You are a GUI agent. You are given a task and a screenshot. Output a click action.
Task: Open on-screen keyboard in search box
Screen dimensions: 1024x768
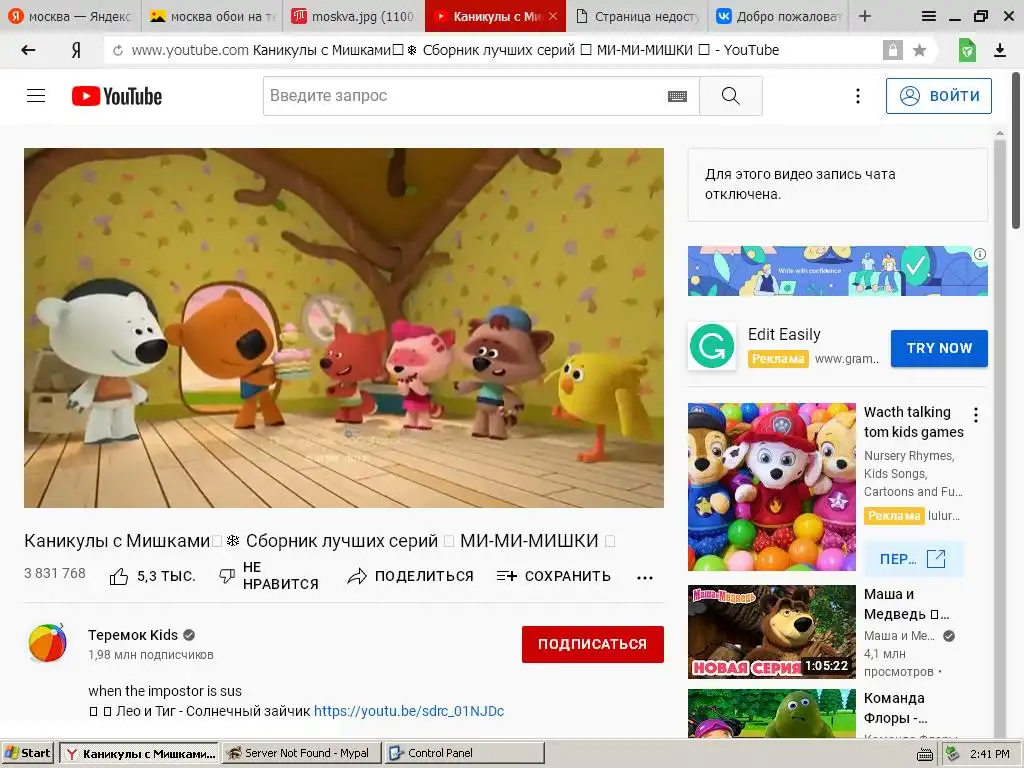[x=677, y=96]
